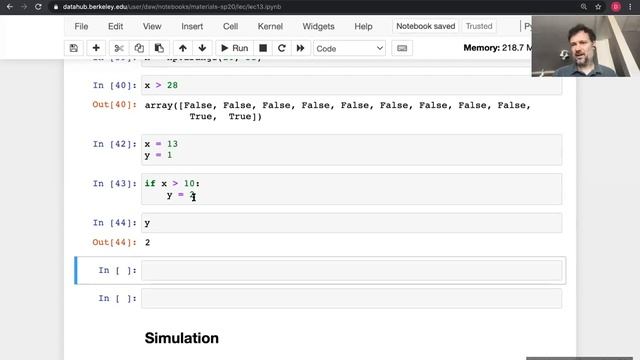Click the if x > 10 code cell
The image size is (640, 360).
[x=351, y=189]
